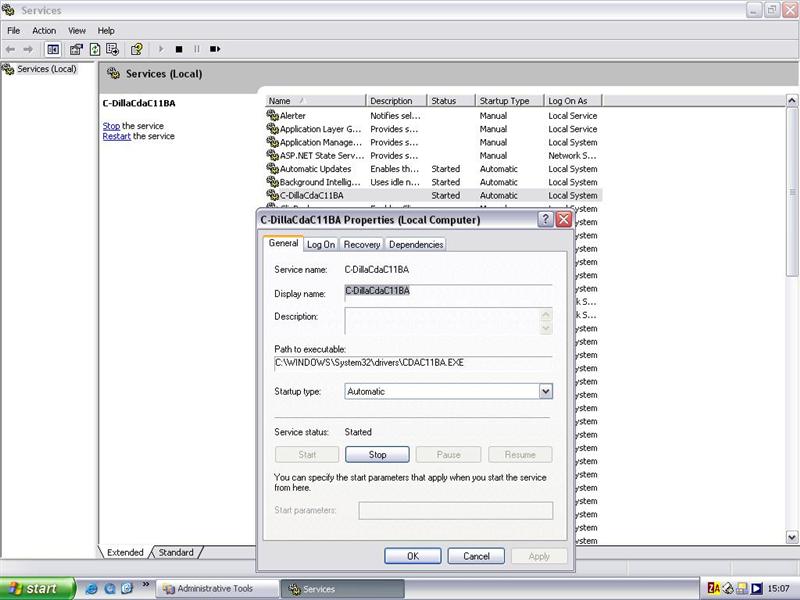Click the ZoneAlarm ZA tray icon

pyautogui.click(x=714, y=588)
